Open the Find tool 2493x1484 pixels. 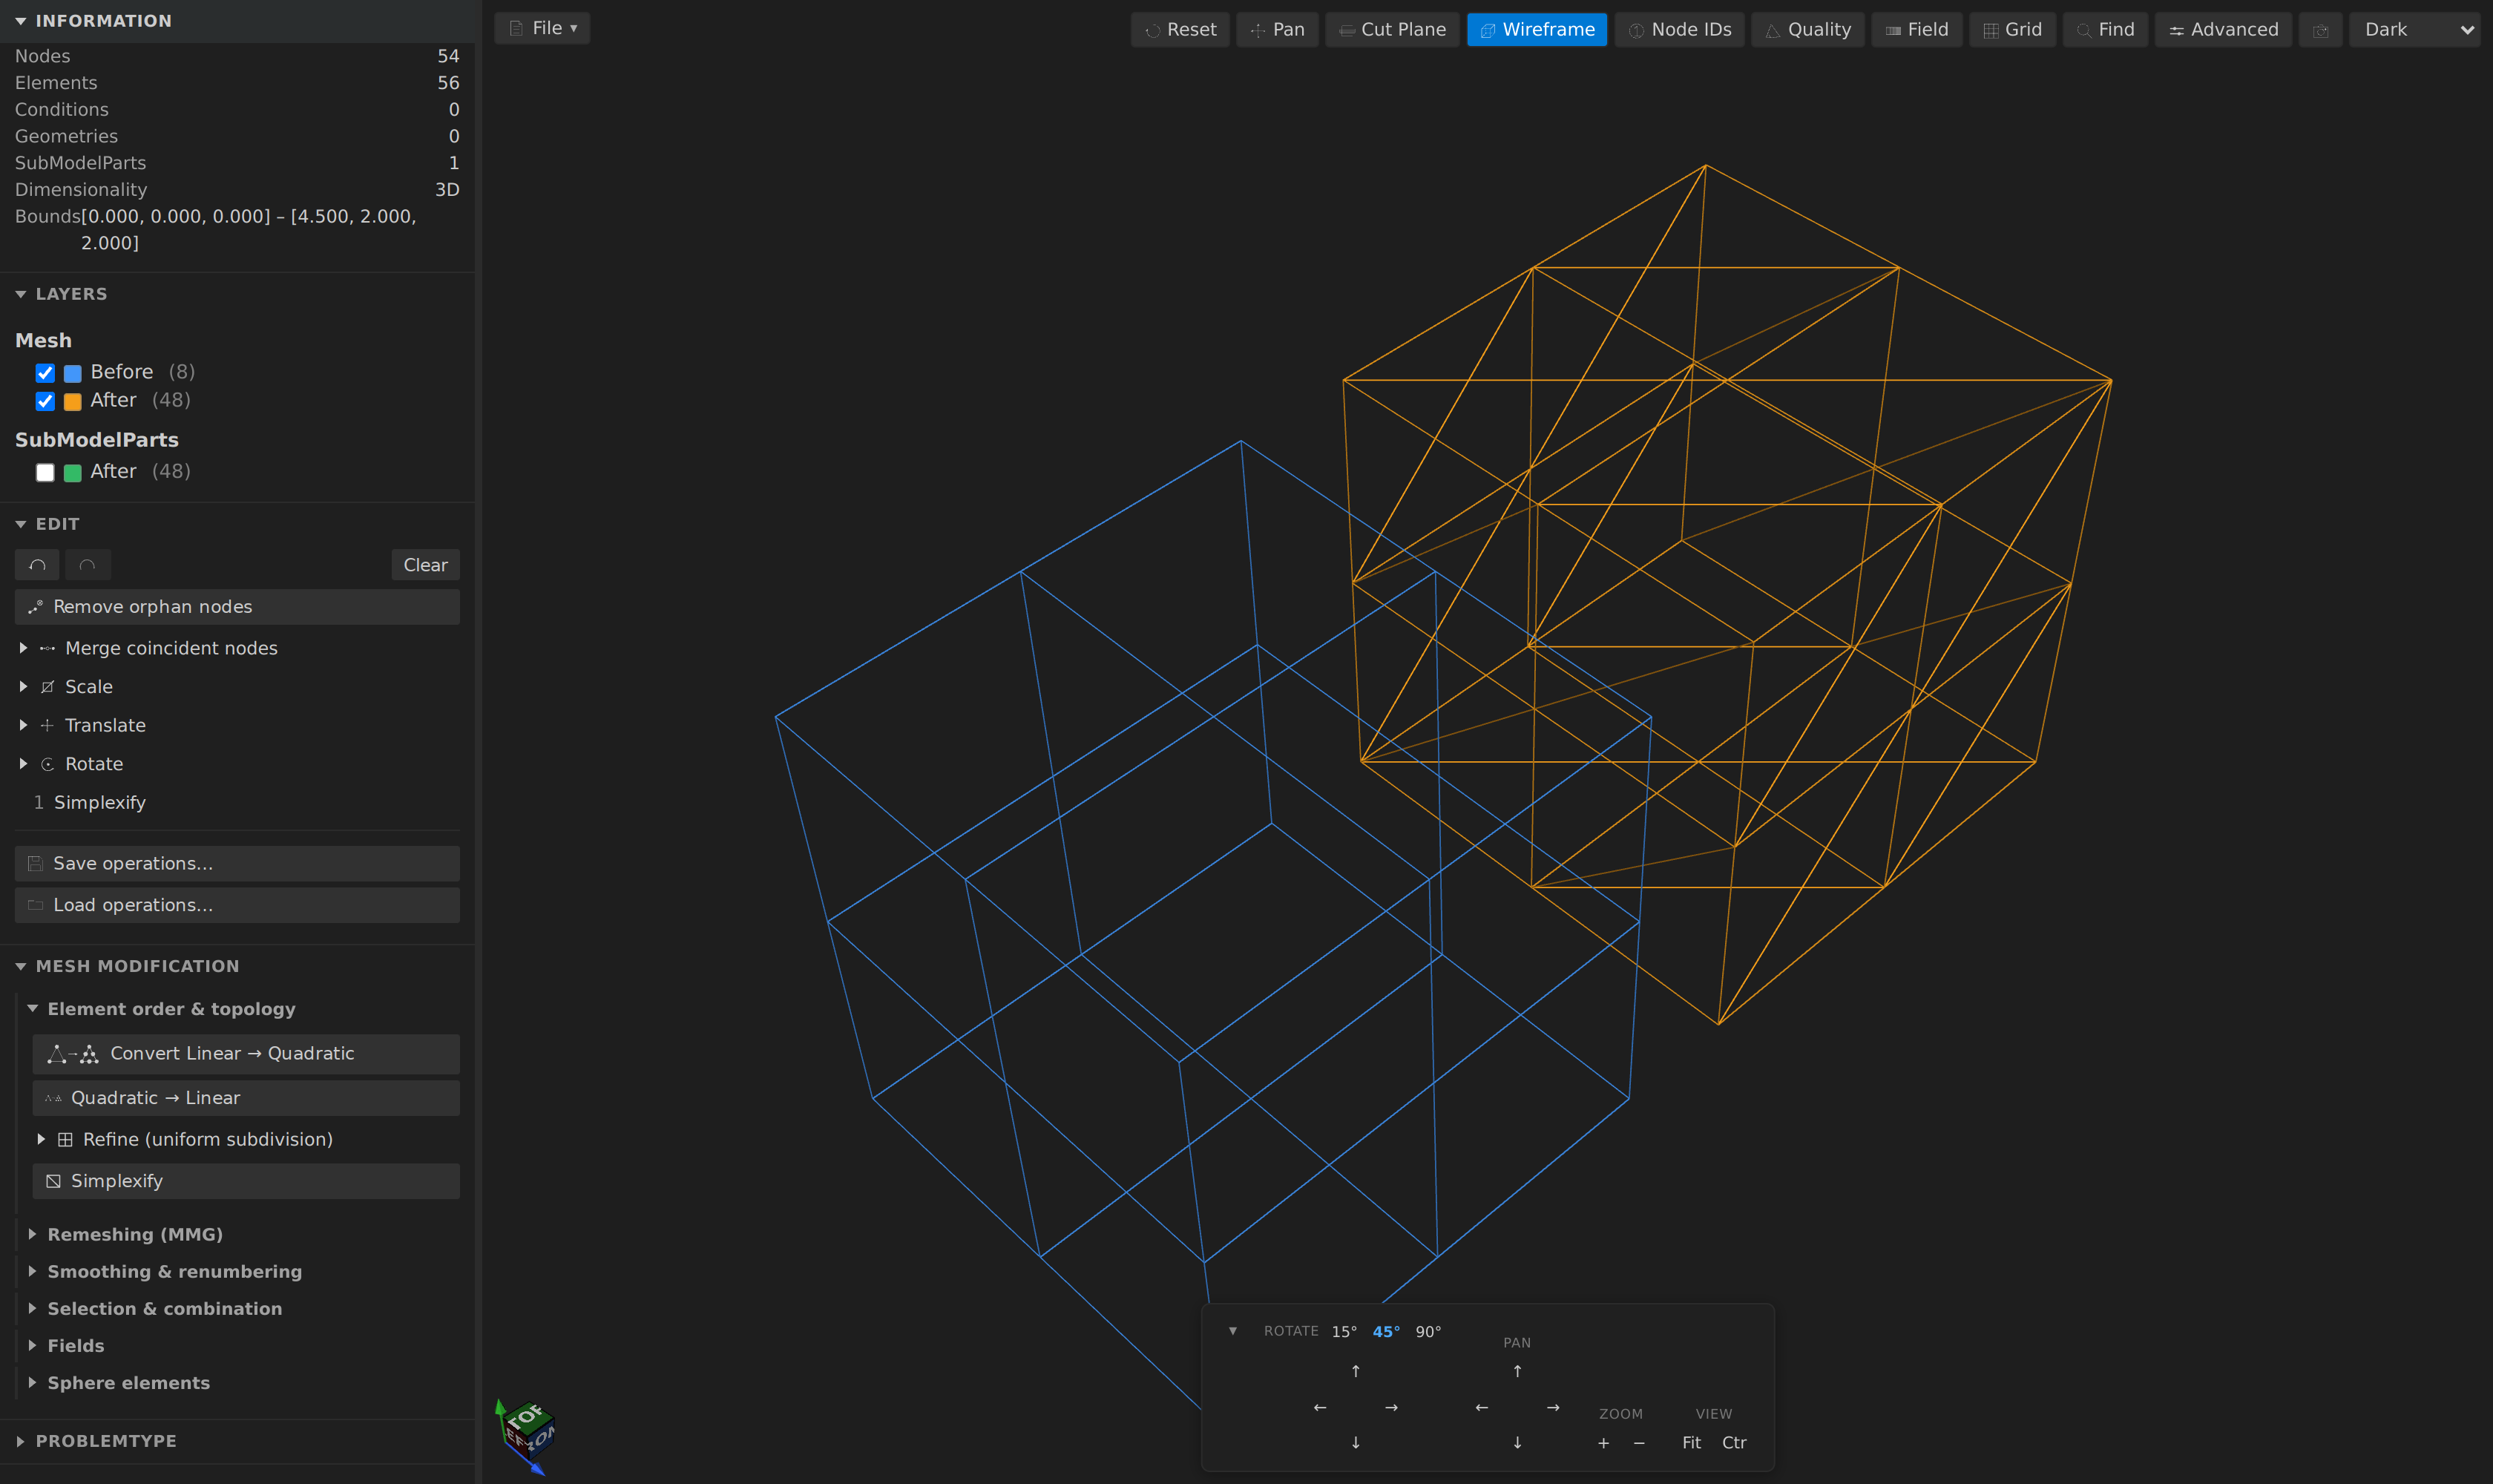click(x=2105, y=30)
